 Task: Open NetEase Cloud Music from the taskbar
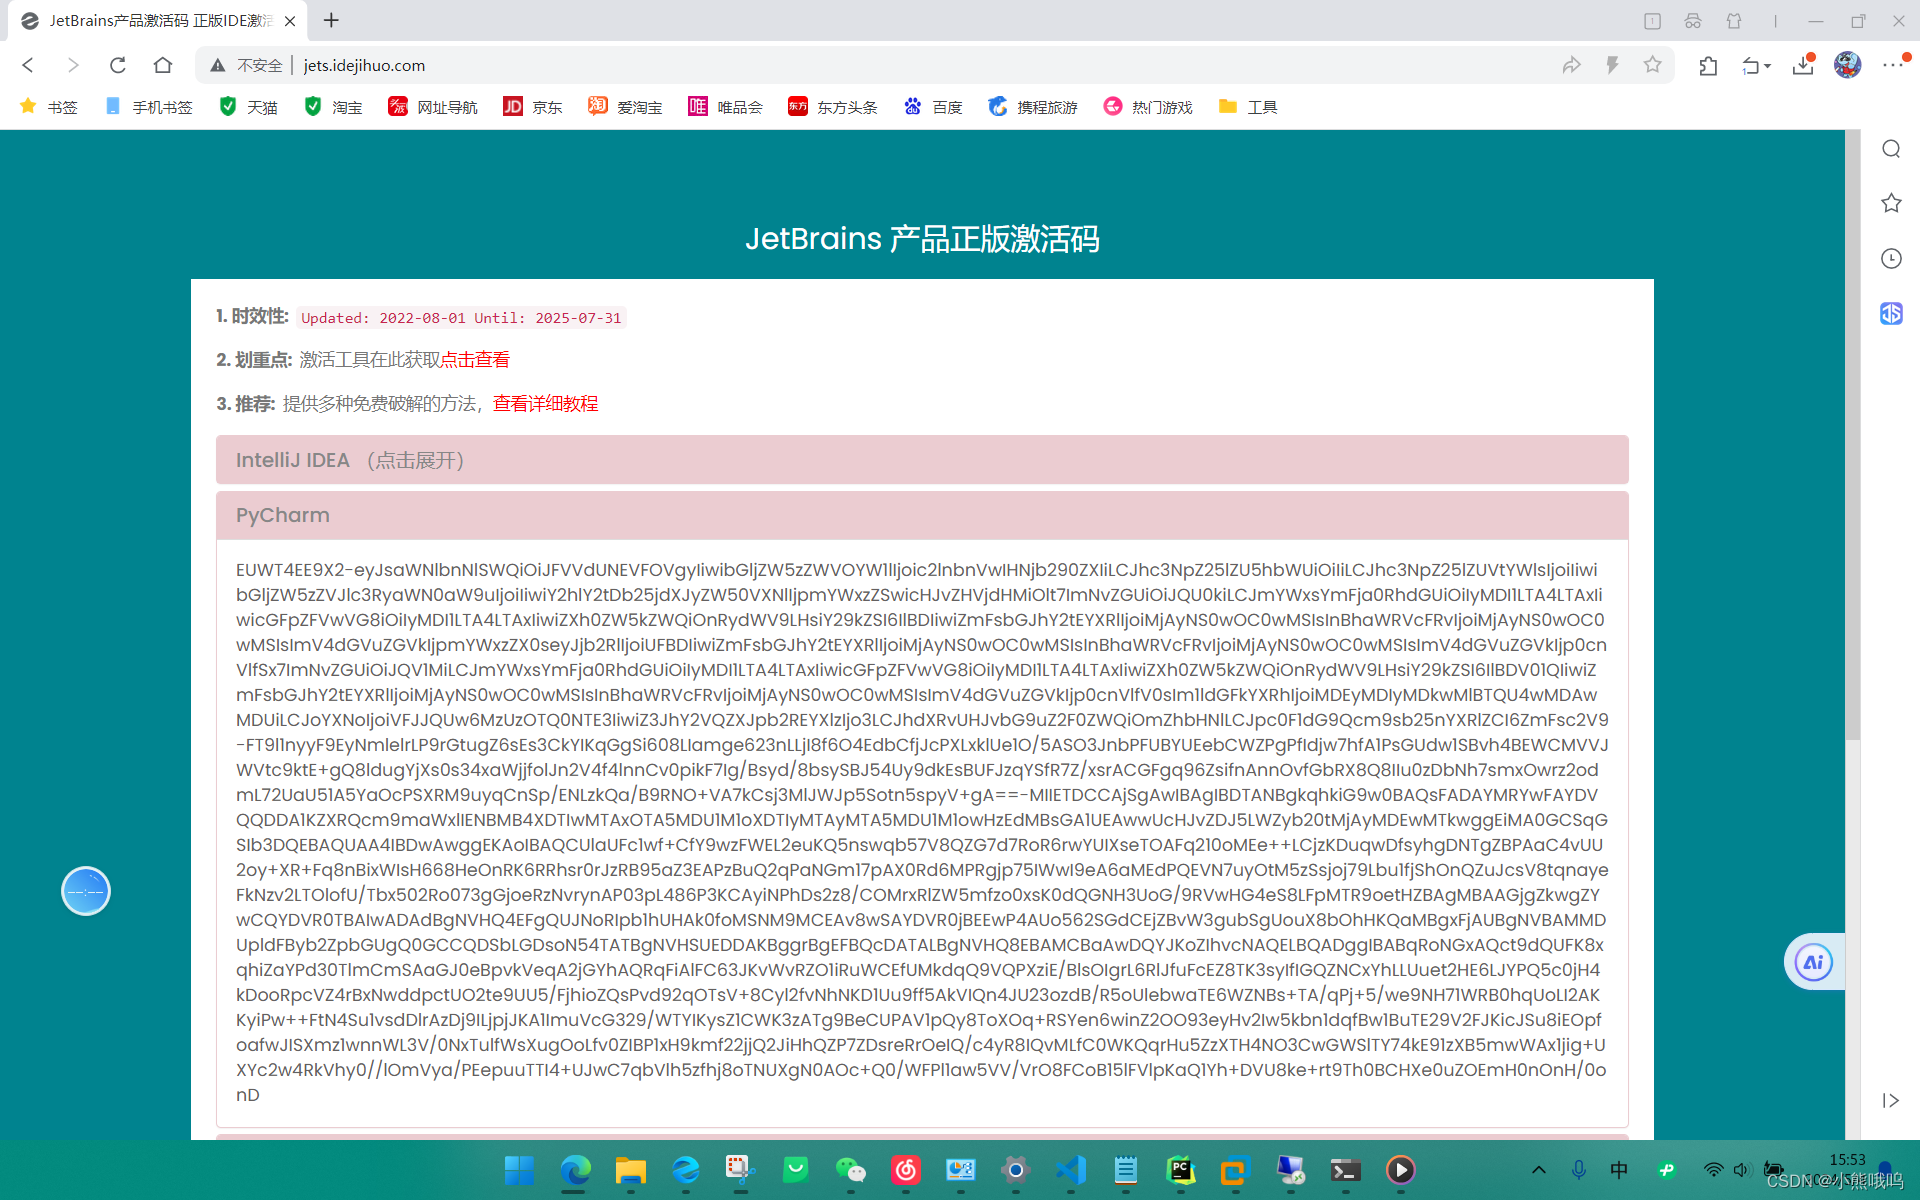click(906, 1170)
